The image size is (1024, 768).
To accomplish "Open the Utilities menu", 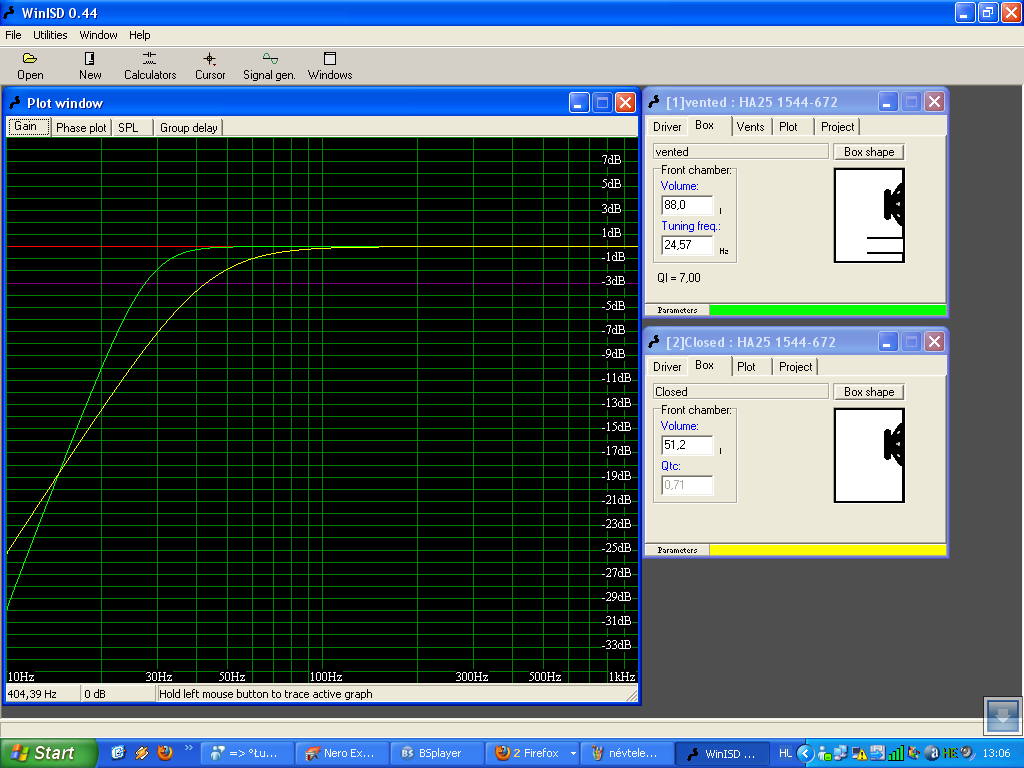I will click(x=50, y=35).
